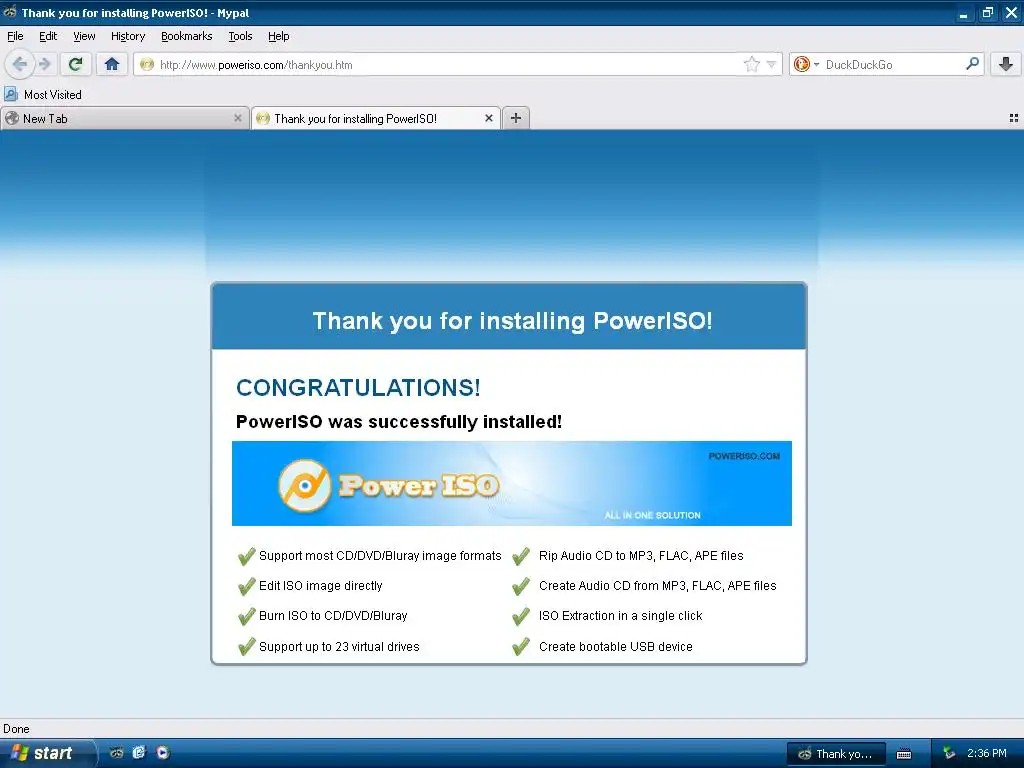Open the Downloads arrow button
This screenshot has width=1024, height=768.
[1006, 64]
